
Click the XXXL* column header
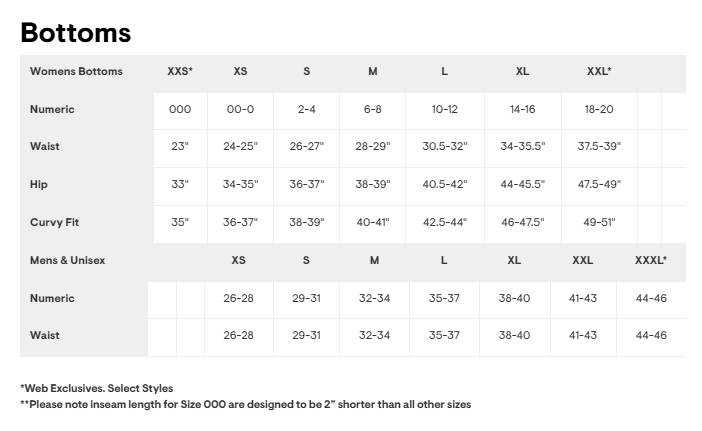(651, 260)
